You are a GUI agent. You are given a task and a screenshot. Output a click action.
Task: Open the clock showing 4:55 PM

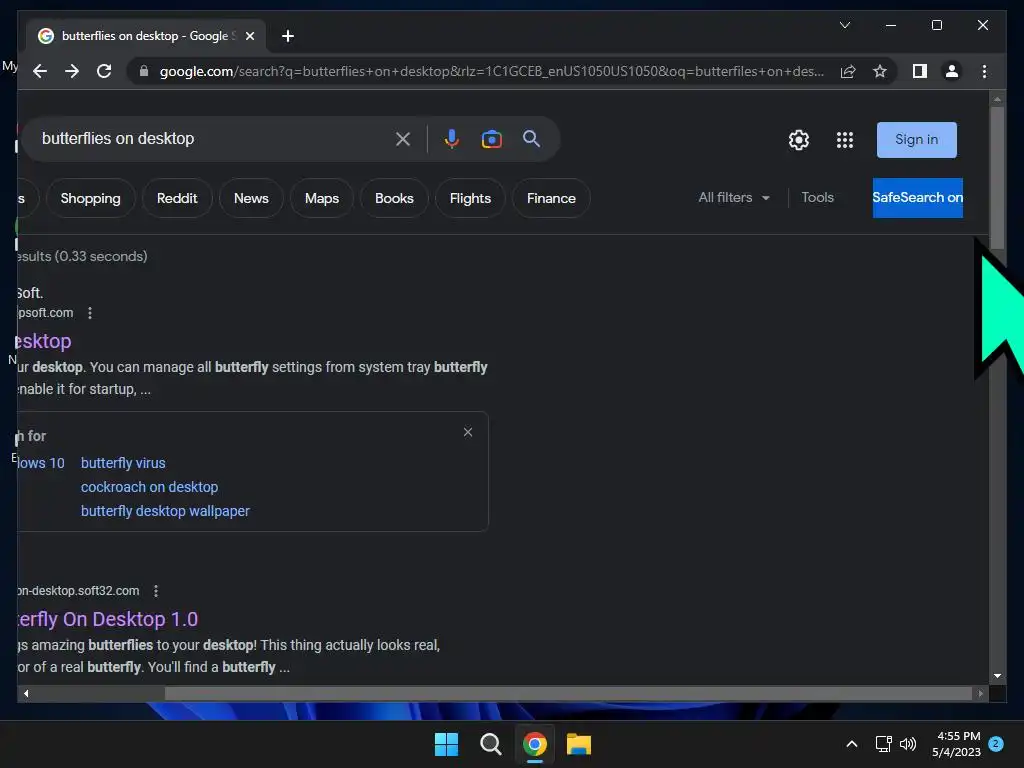point(957,744)
